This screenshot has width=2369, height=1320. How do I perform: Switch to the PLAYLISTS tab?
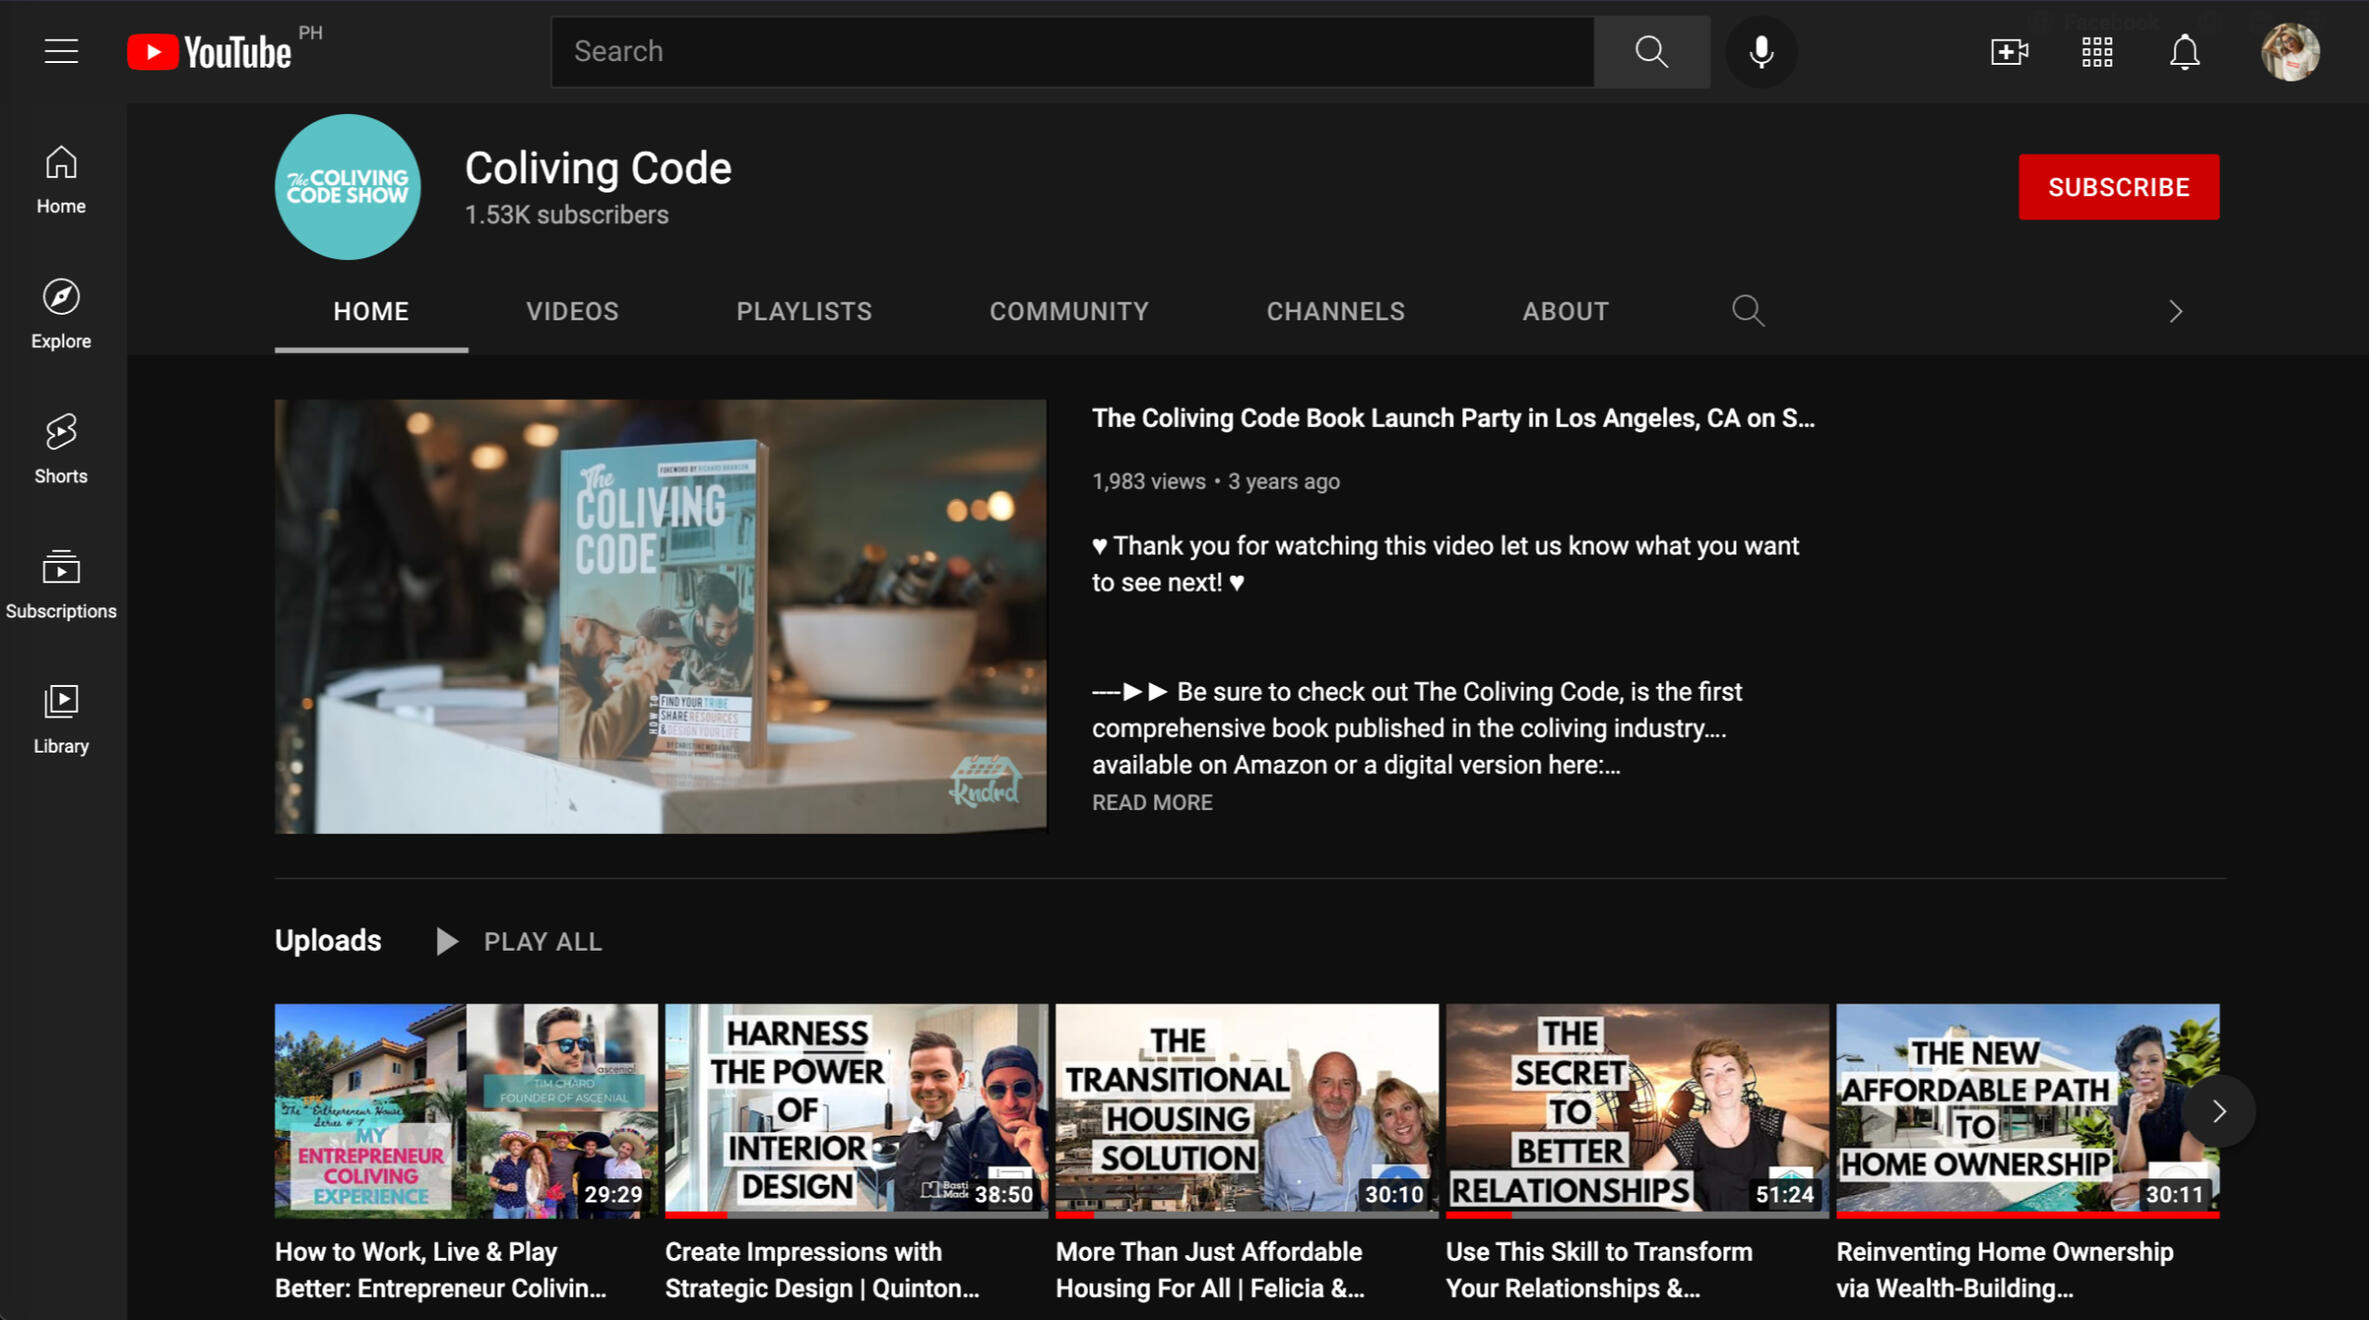pos(803,311)
